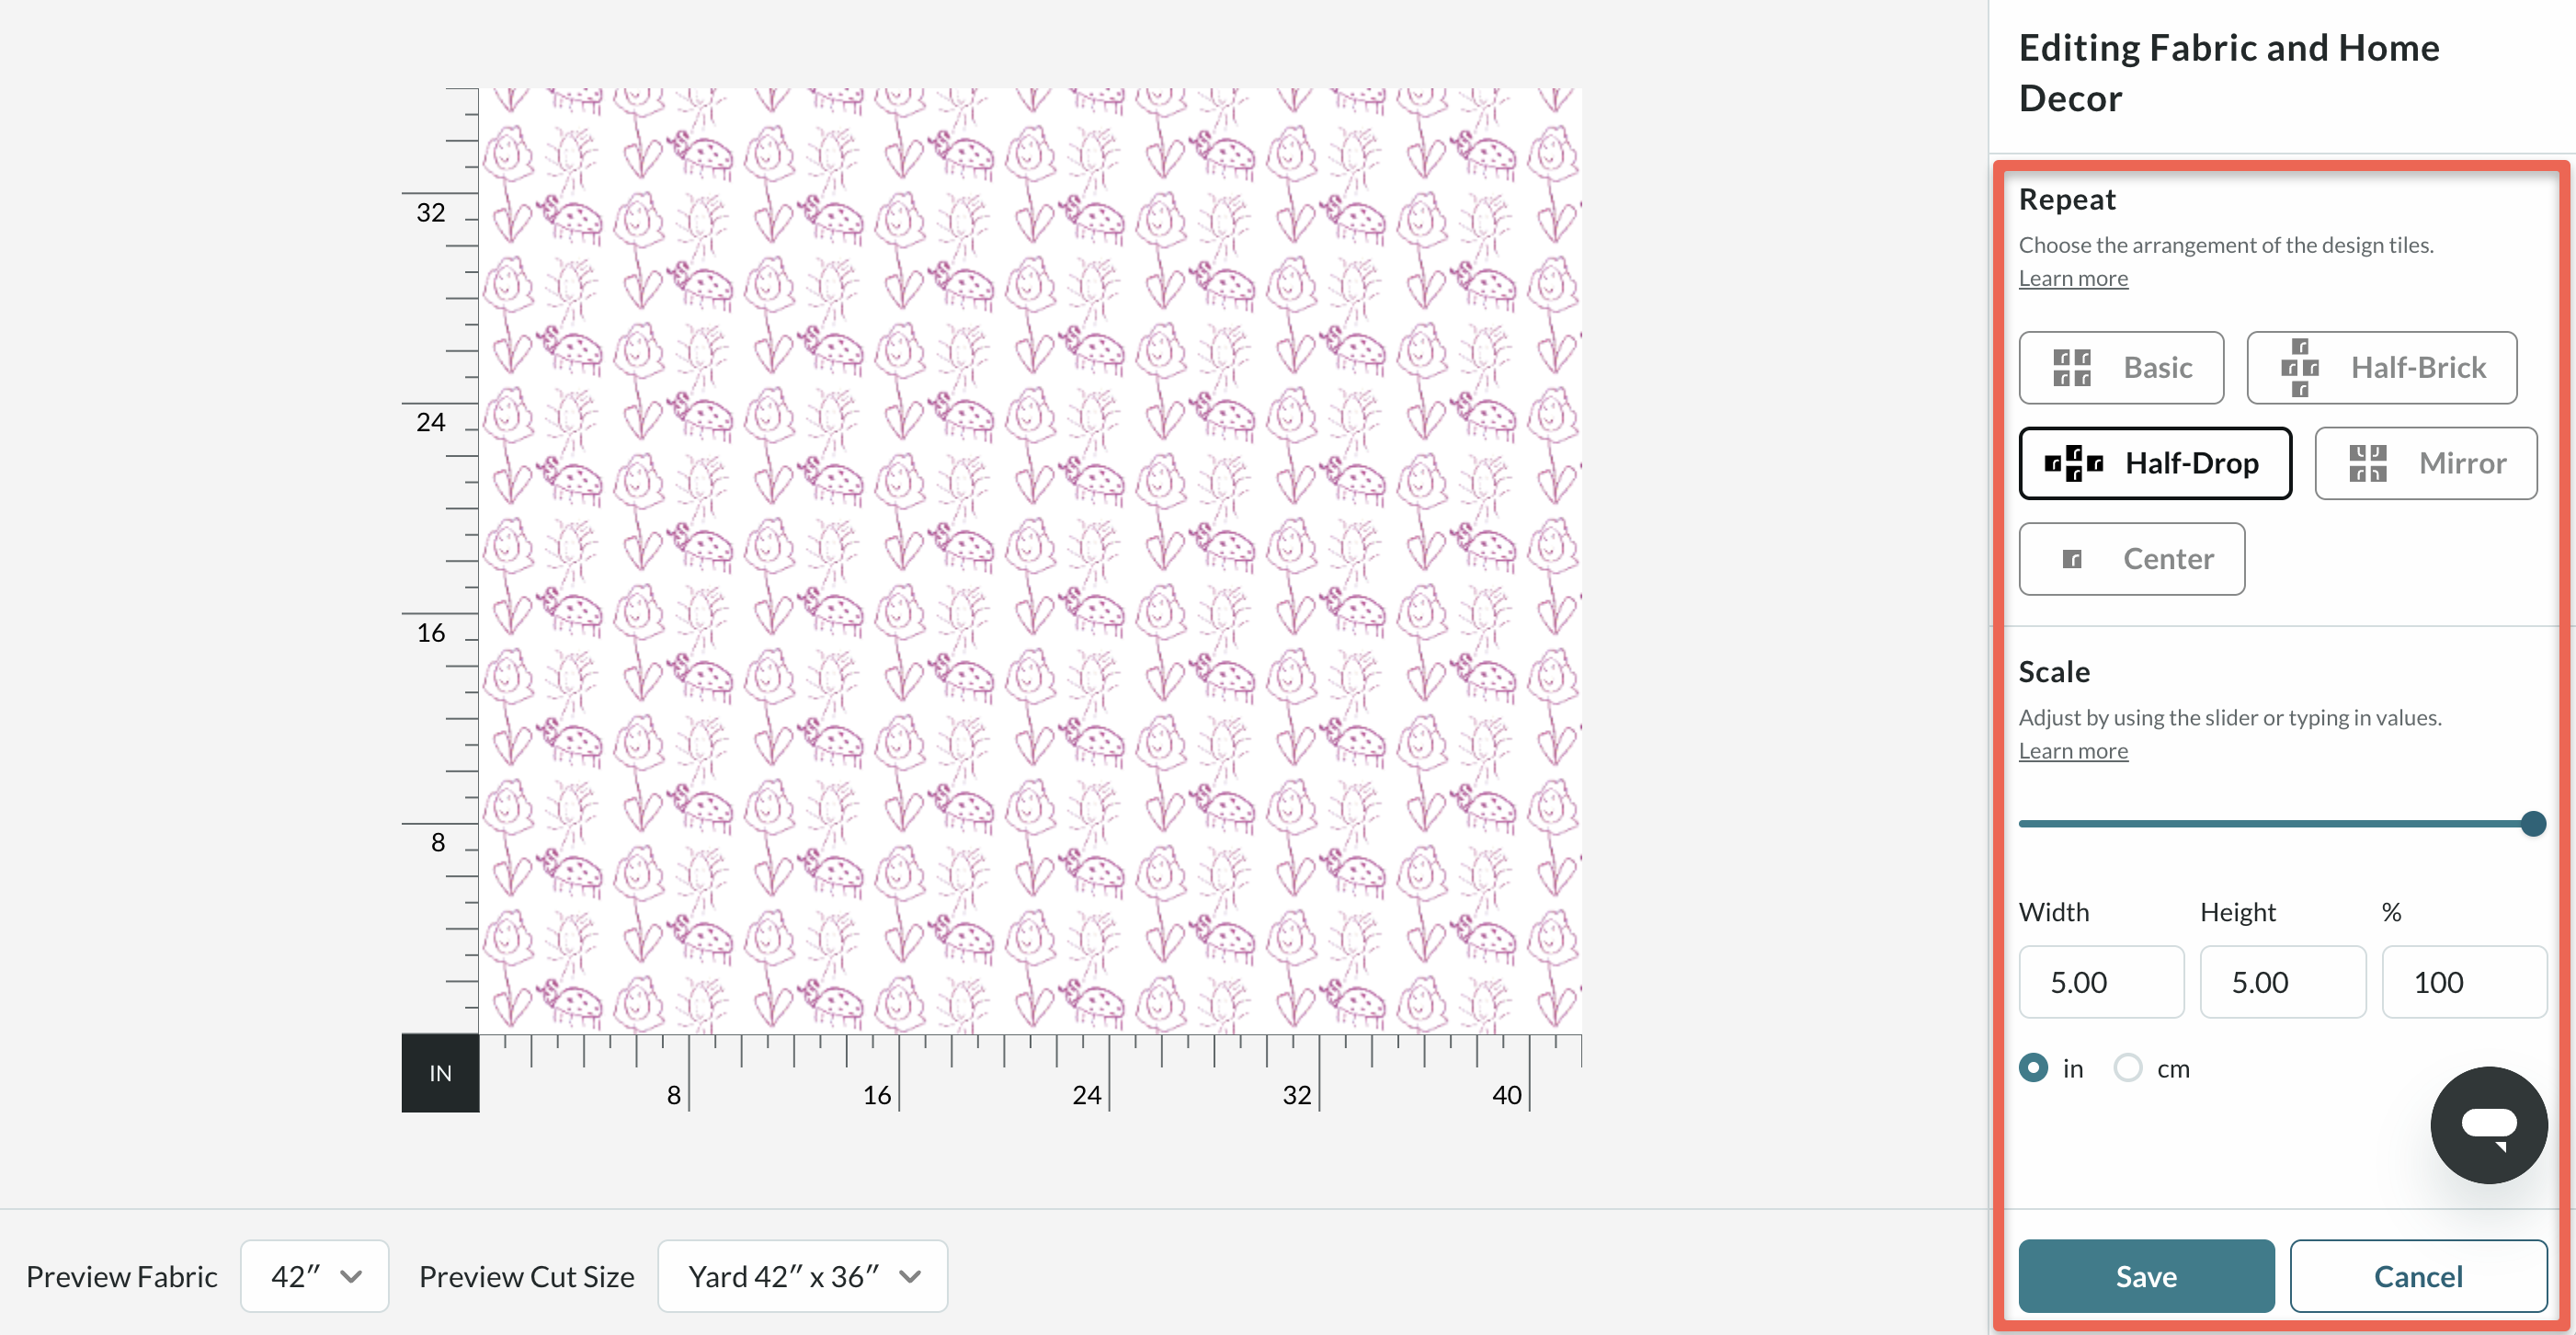Expand the Preview Cut Size dropdown
2576x1335 pixels.
coord(802,1276)
